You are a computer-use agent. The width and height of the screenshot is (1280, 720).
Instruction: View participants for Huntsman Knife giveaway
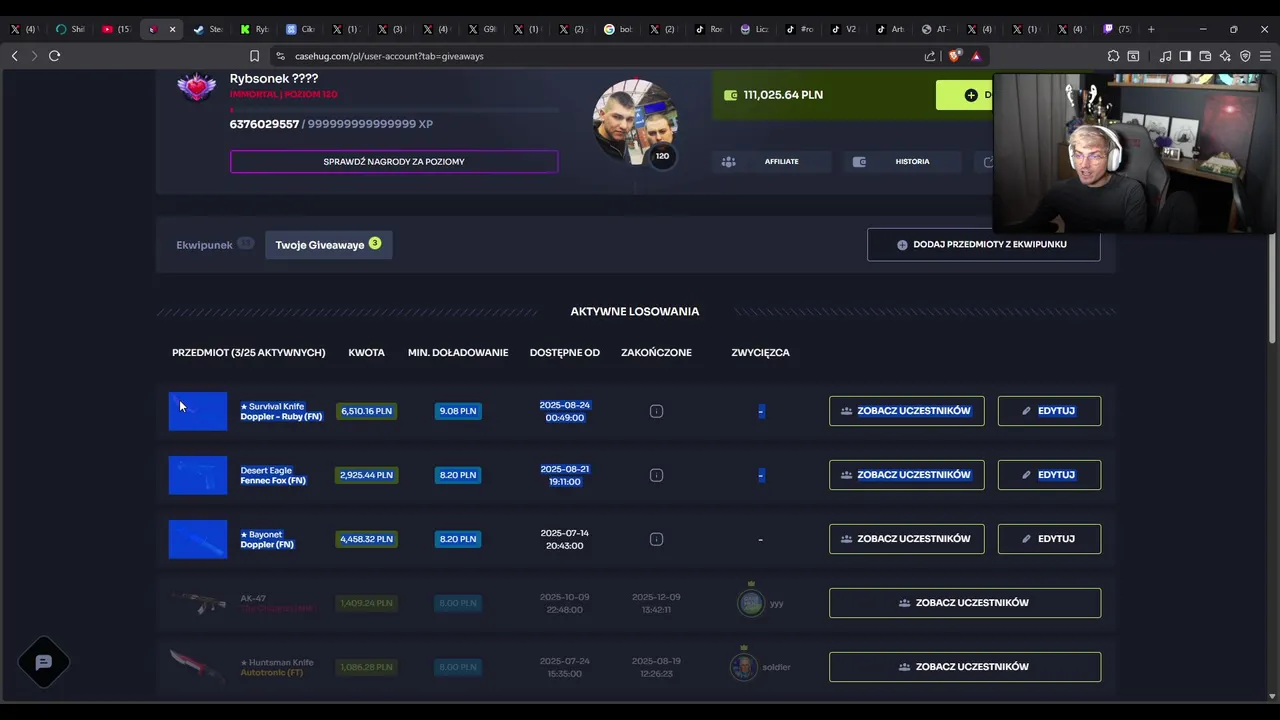click(965, 667)
